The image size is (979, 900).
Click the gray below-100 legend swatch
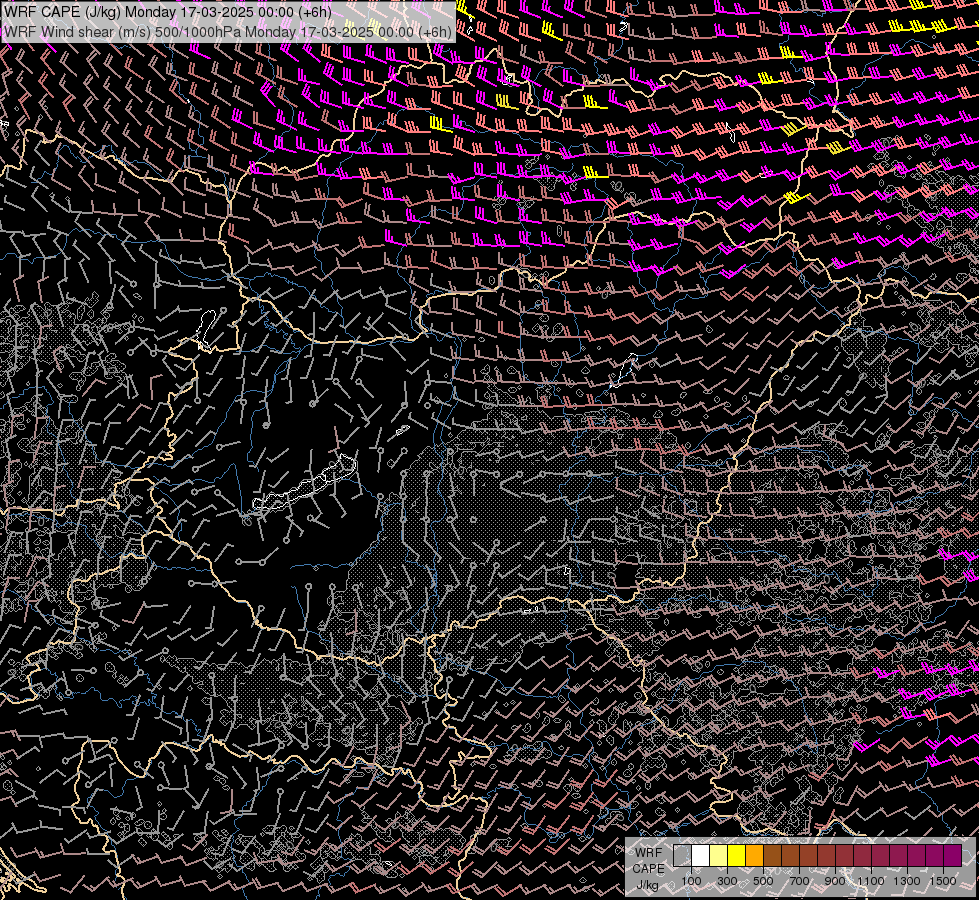coord(682,855)
